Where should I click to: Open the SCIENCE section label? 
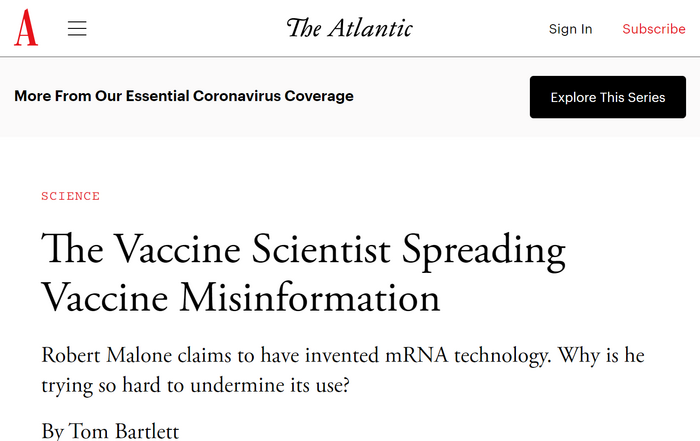point(70,196)
